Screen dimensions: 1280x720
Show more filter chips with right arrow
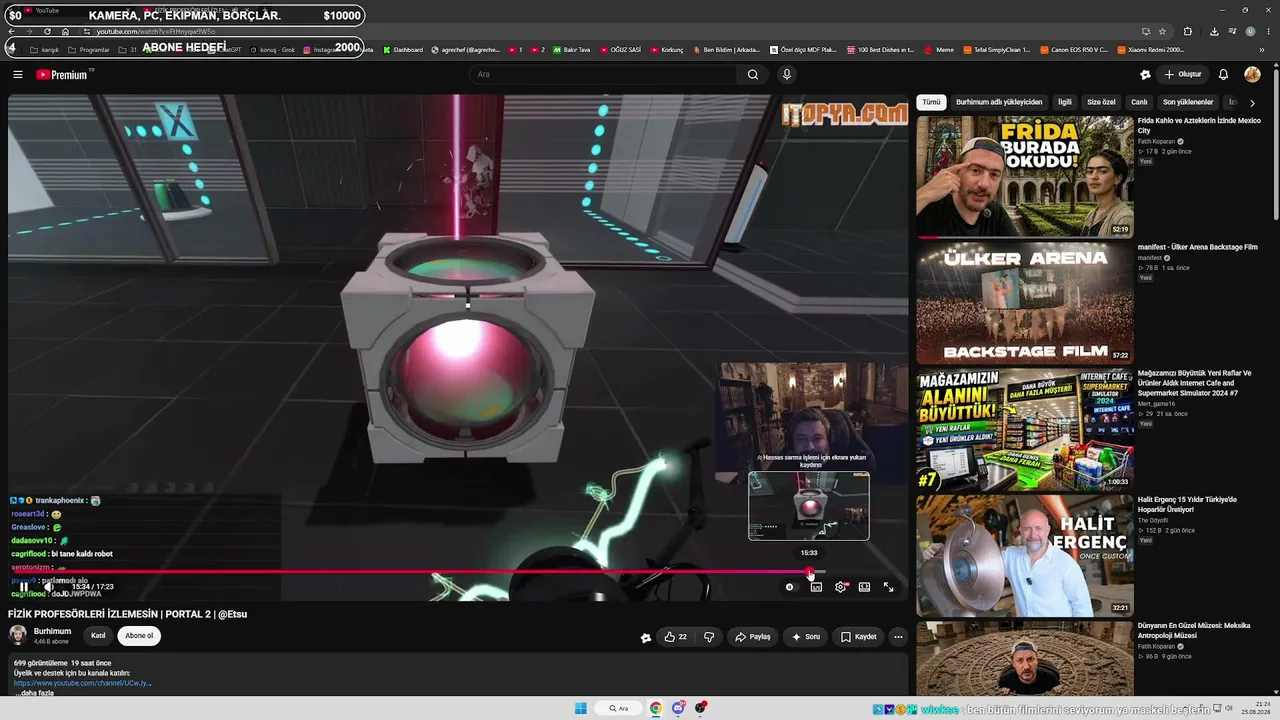coord(1252,103)
